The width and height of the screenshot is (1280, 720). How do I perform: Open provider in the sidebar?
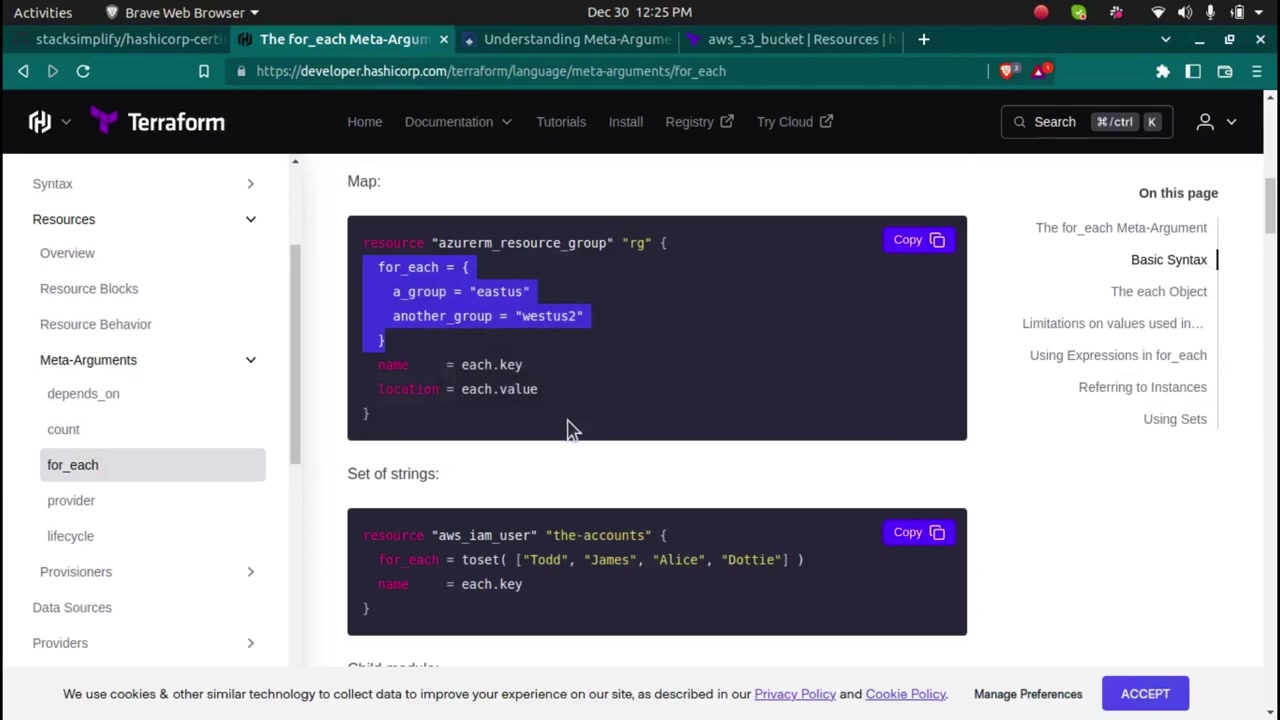71,500
